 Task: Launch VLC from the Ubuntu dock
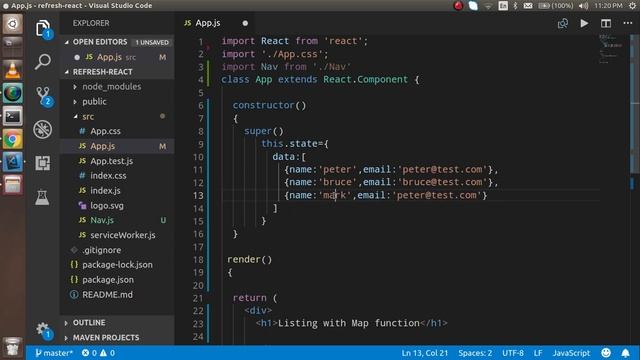pos(13,70)
